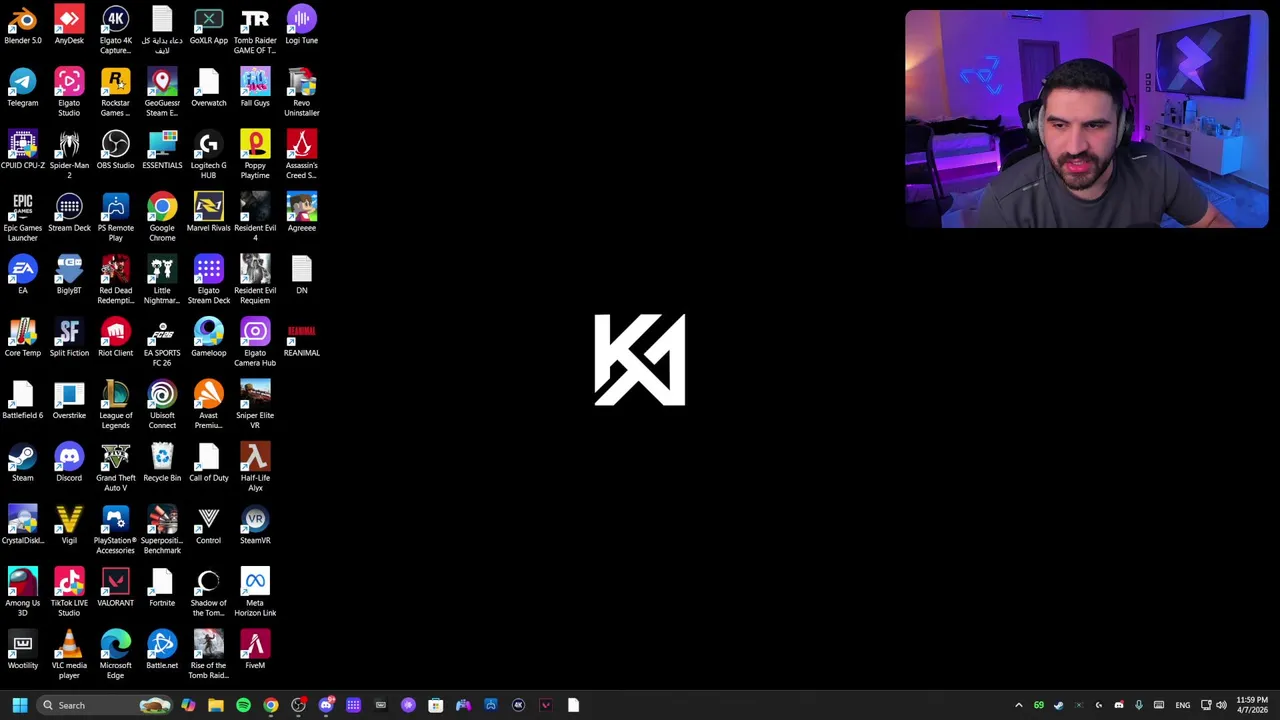Open the volume control in system tray
The width and height of the screenshot is (1280, 720).
click(1221, 705)
